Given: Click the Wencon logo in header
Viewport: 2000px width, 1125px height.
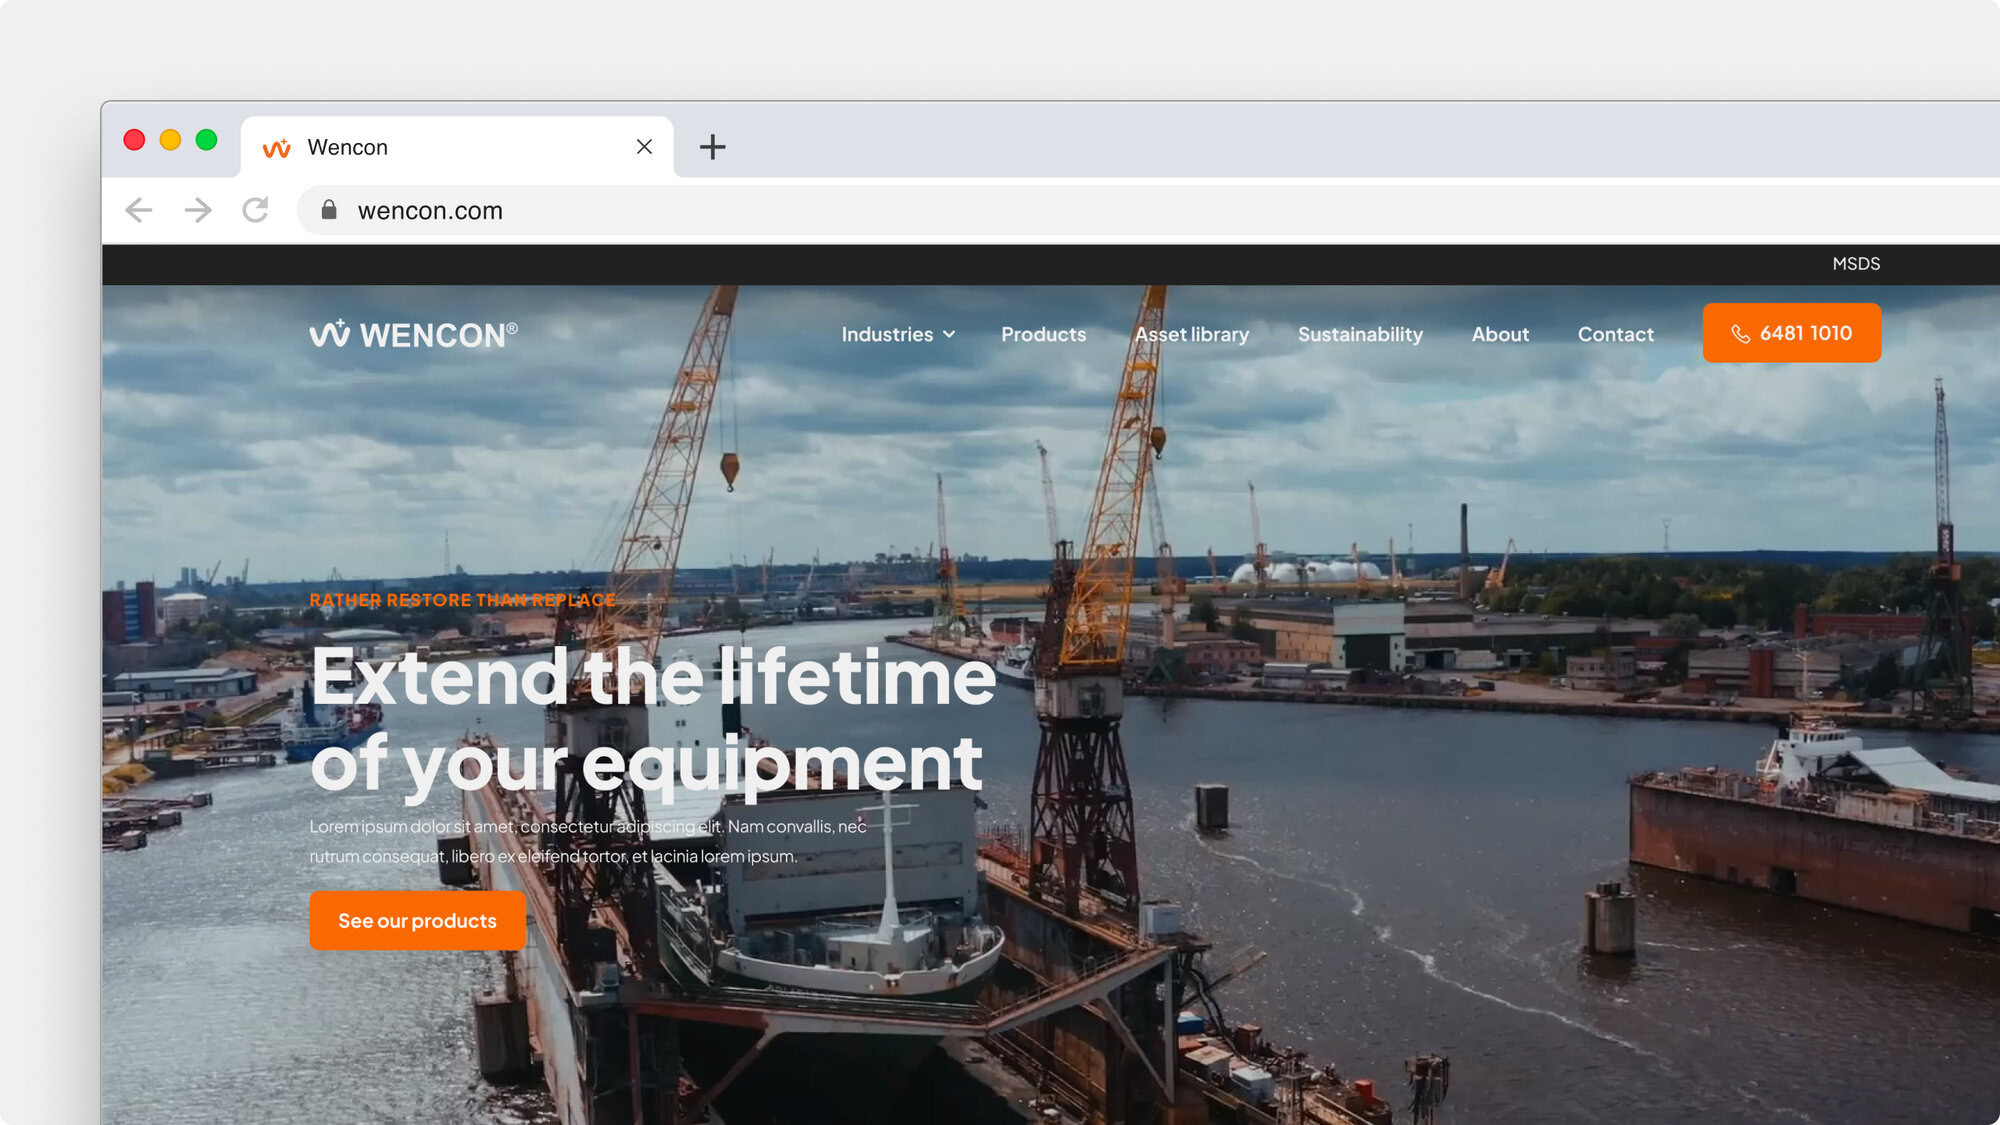Looking at the screenshot, I should click(x=413, y=334).
